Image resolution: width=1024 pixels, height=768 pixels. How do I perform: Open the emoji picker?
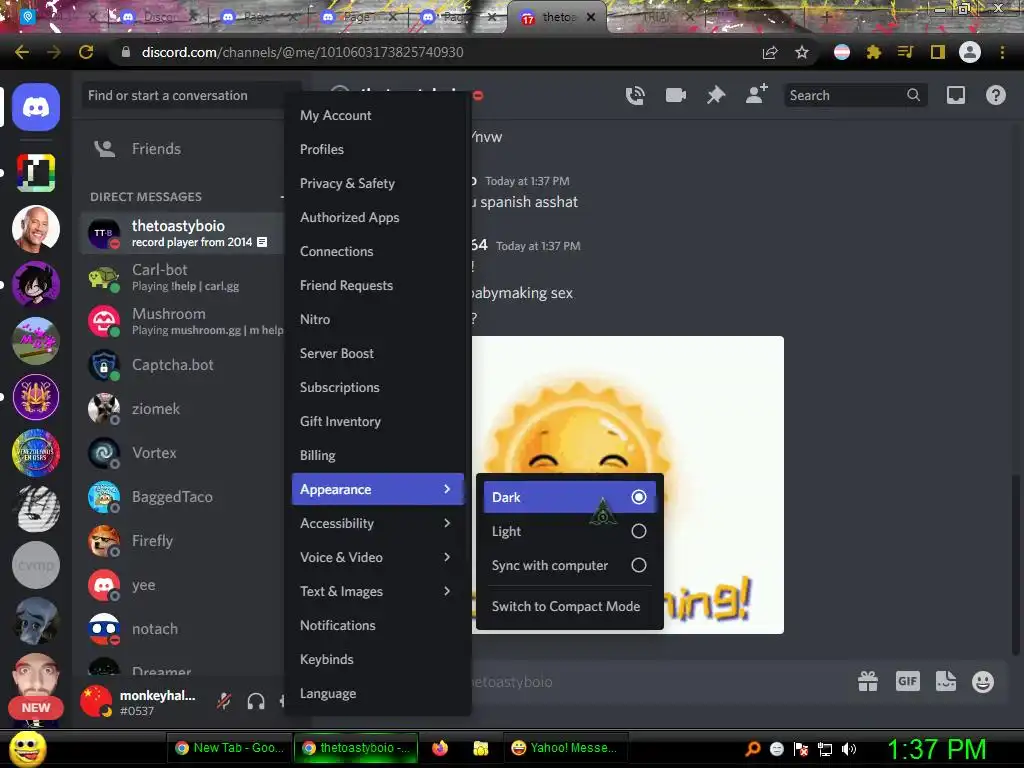tap(983, 681)
